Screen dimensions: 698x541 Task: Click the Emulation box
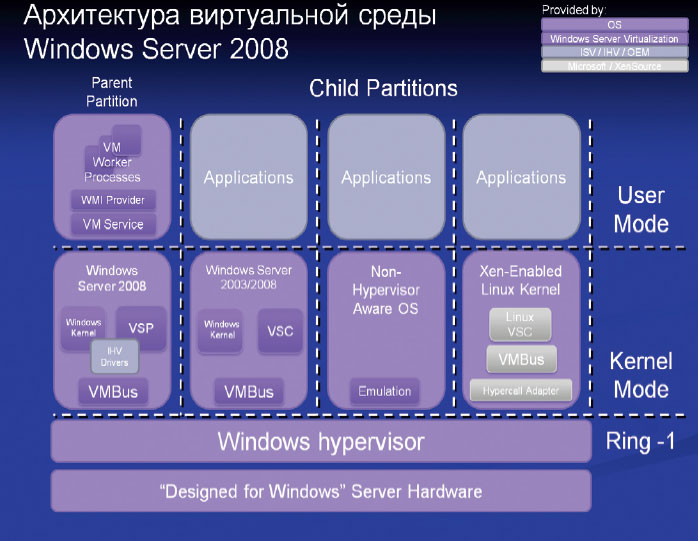point(384,391)
